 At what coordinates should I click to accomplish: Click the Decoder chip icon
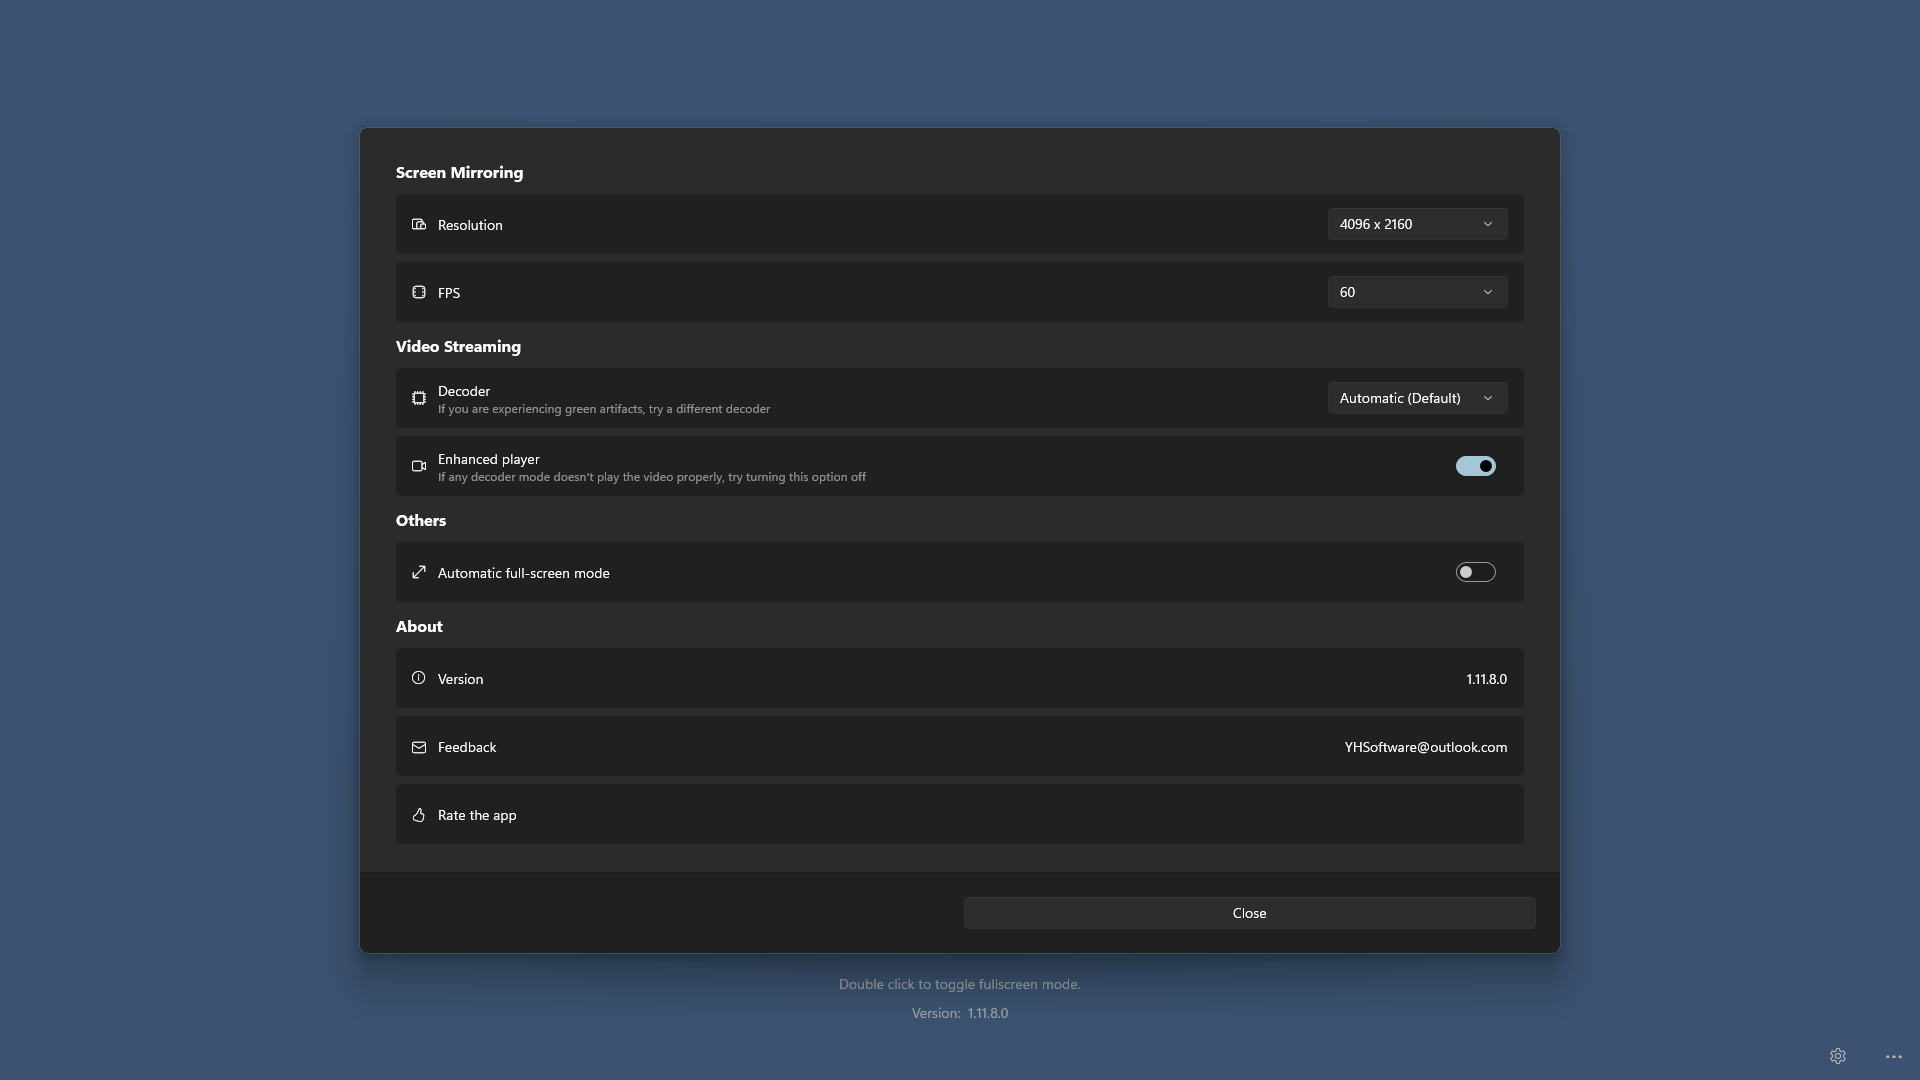[419, 398]
